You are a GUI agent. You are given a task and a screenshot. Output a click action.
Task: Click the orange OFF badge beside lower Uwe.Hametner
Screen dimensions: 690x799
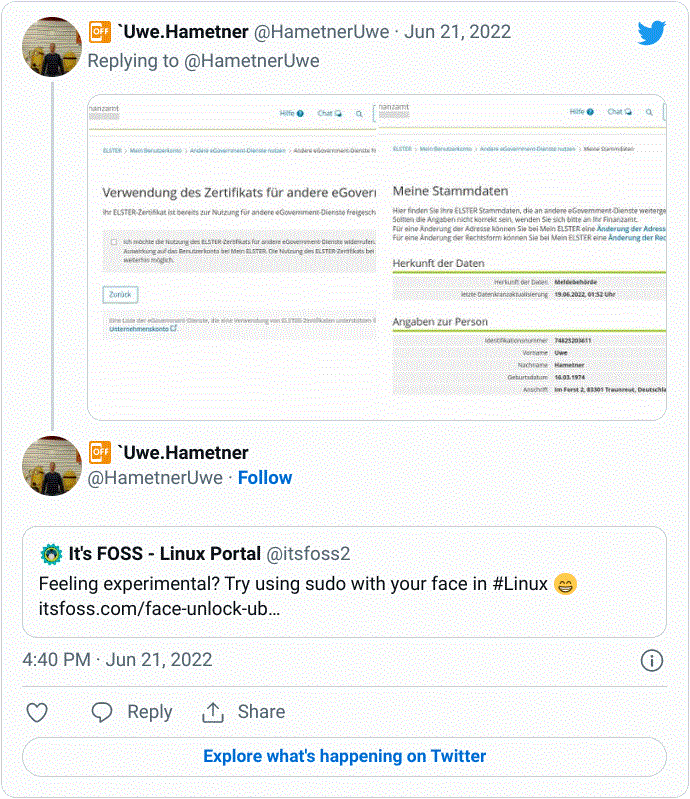(100, 452)
